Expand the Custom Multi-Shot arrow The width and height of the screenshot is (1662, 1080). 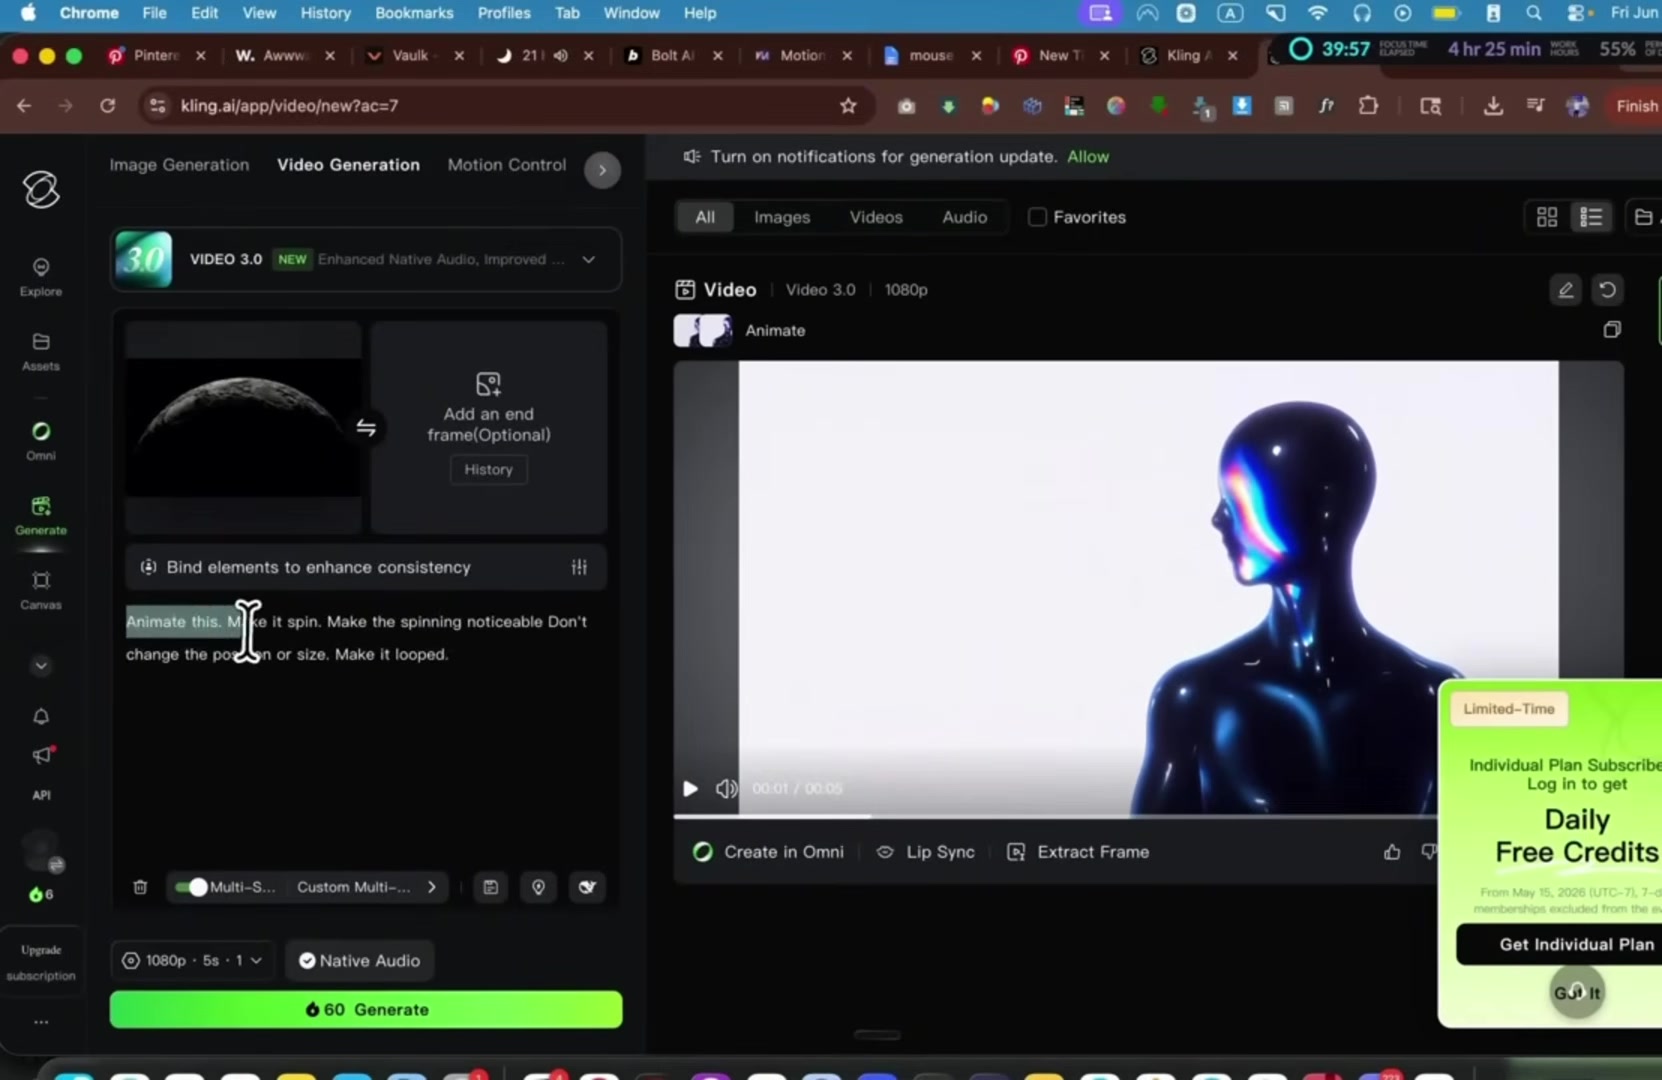[431, 887]
